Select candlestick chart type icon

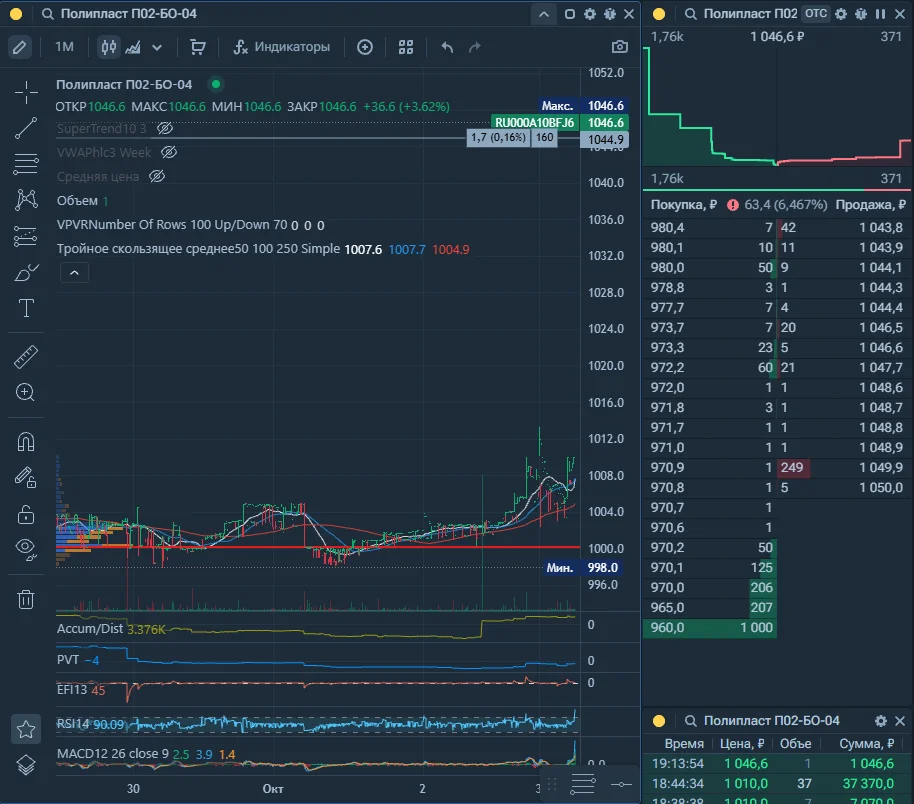click(x=108, y=47)
